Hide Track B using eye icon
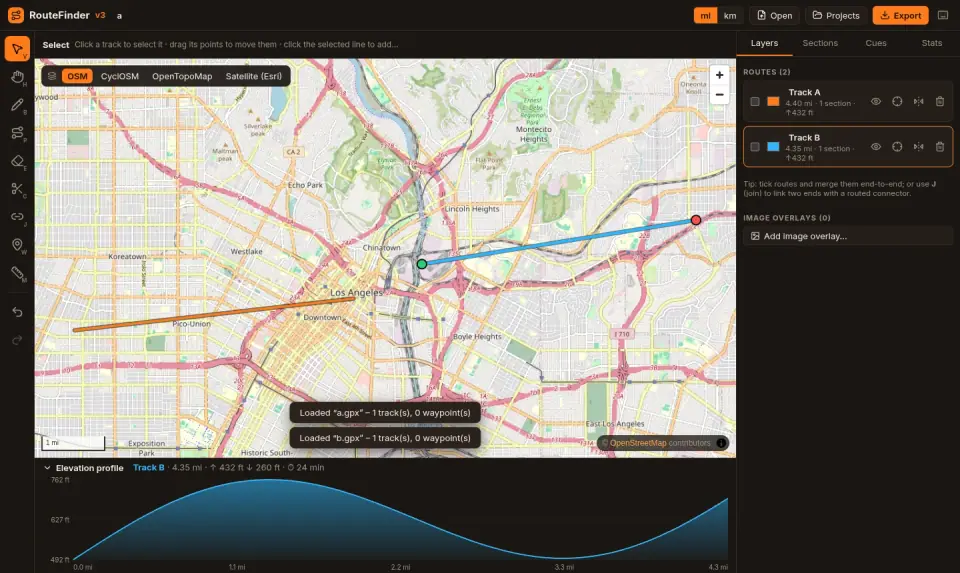This screenshot has height=573, width=960. pyautogui.click(x=876, y=147)
